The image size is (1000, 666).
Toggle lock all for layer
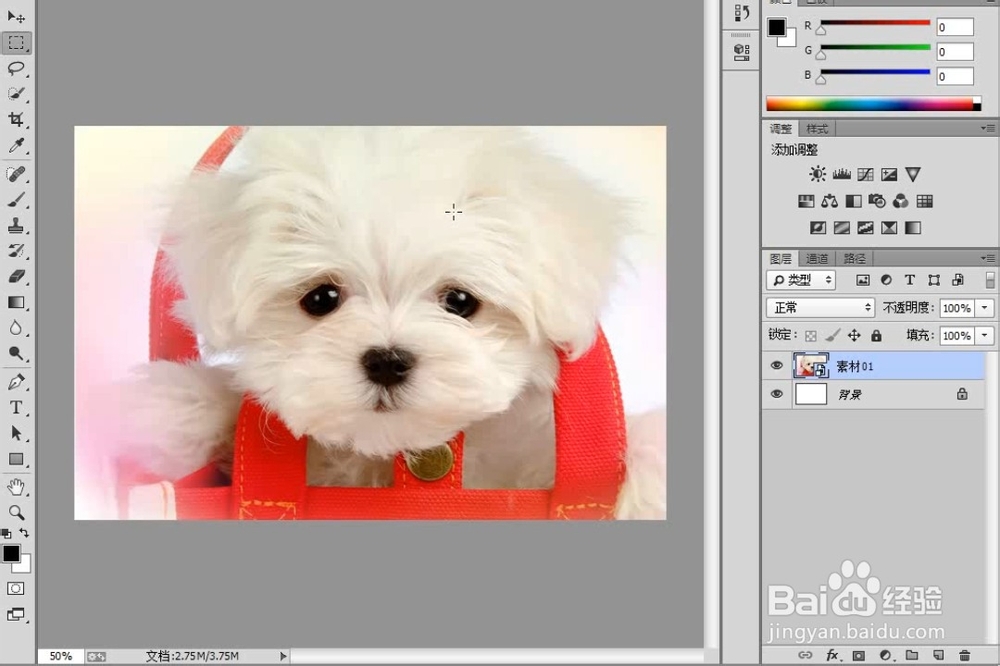[x=876, y=335]
